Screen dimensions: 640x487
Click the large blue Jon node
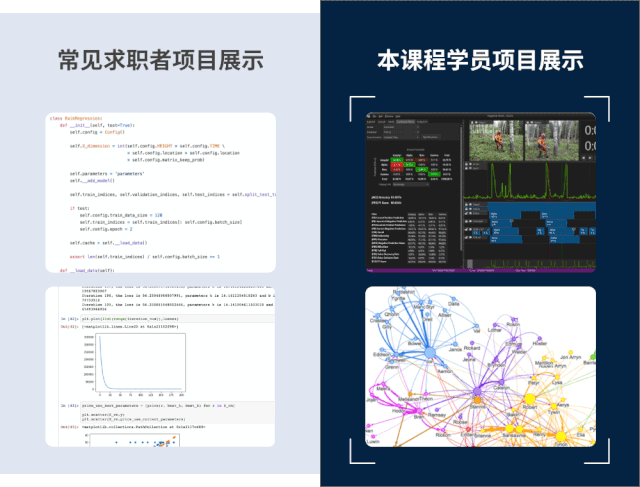click(x=429, y=352)
